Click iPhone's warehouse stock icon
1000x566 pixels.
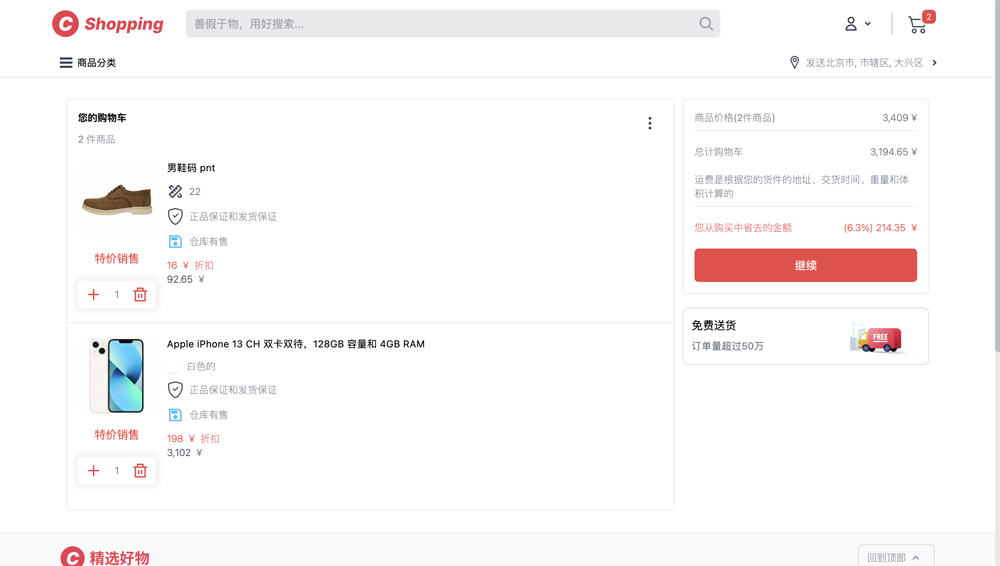pyautogui.click(x=175, y=415)
